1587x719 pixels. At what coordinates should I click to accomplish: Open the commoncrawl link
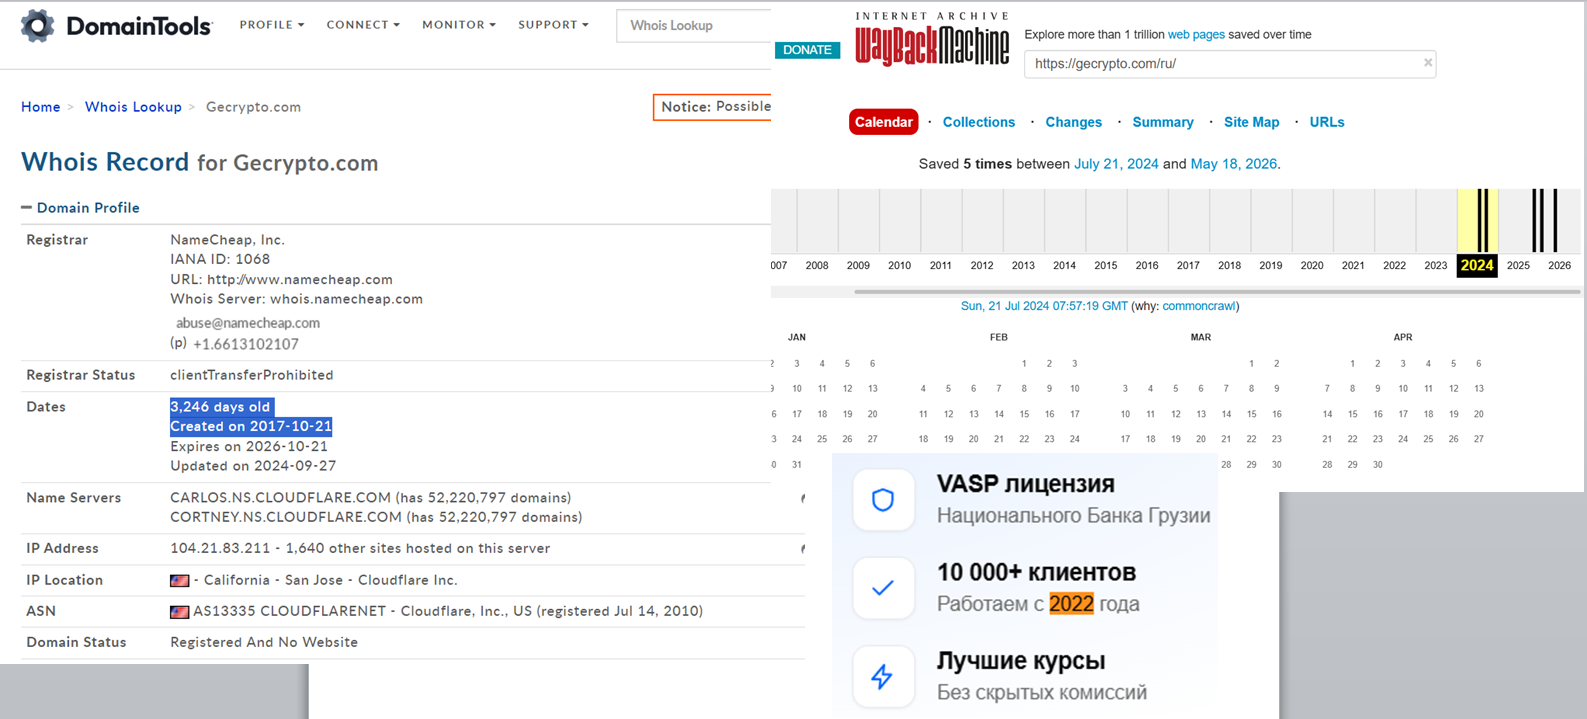click(1199, 306)
